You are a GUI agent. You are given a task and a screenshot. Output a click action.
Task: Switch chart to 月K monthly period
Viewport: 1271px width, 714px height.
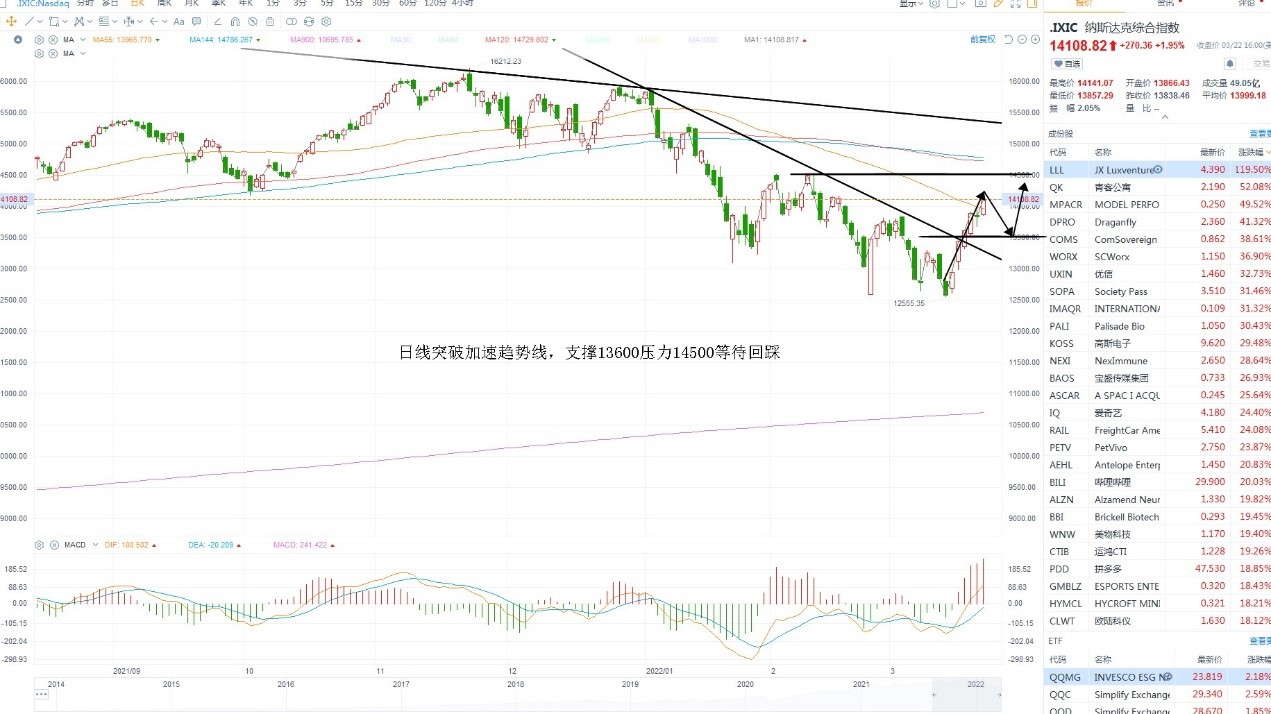click(x=192, y=4)
